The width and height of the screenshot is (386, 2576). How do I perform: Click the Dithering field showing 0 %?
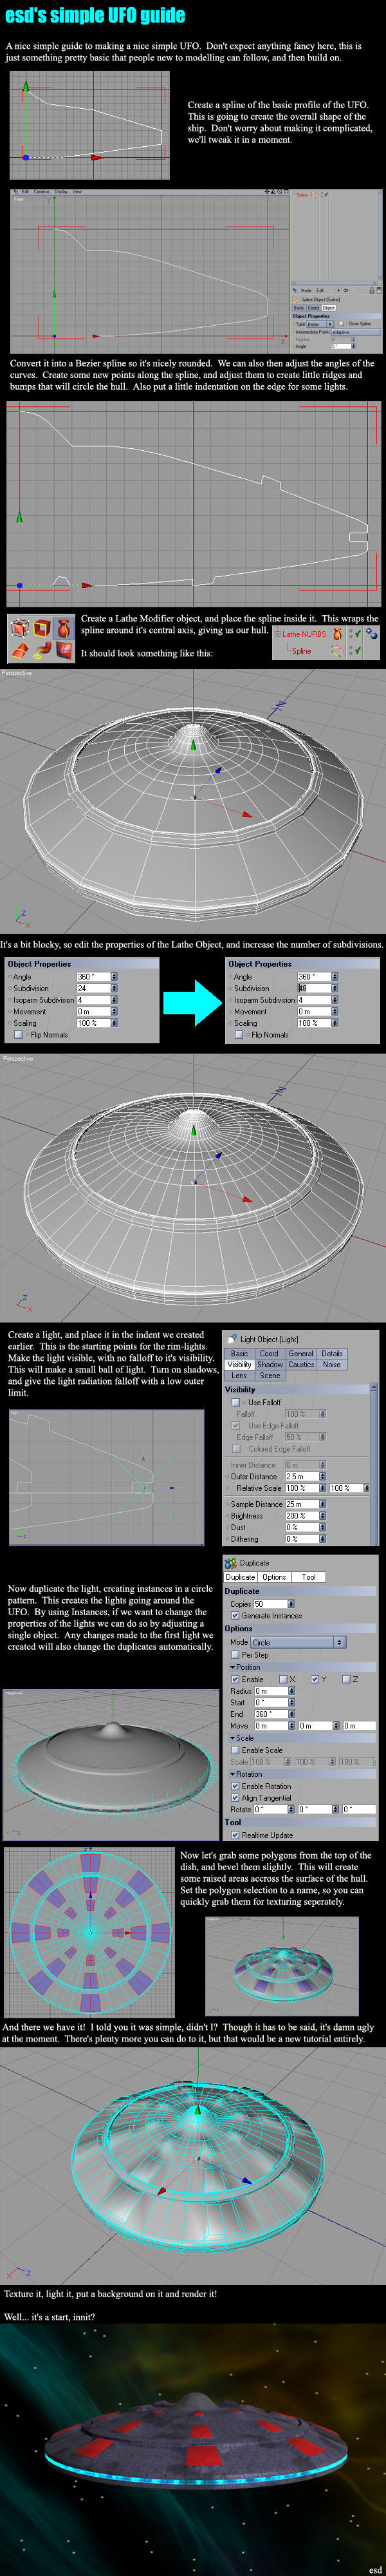coord(302,1539)
